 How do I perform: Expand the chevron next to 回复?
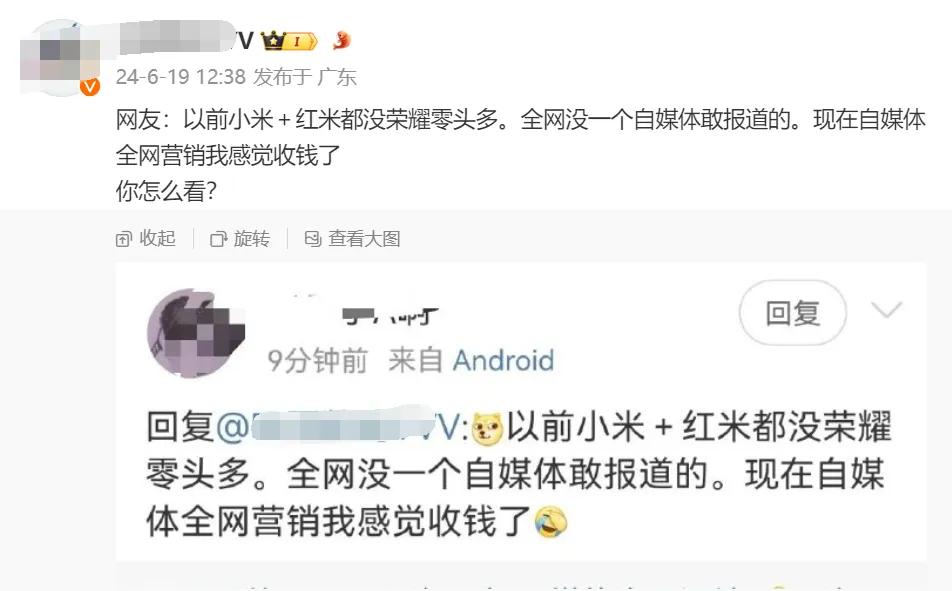pos(886,310)
